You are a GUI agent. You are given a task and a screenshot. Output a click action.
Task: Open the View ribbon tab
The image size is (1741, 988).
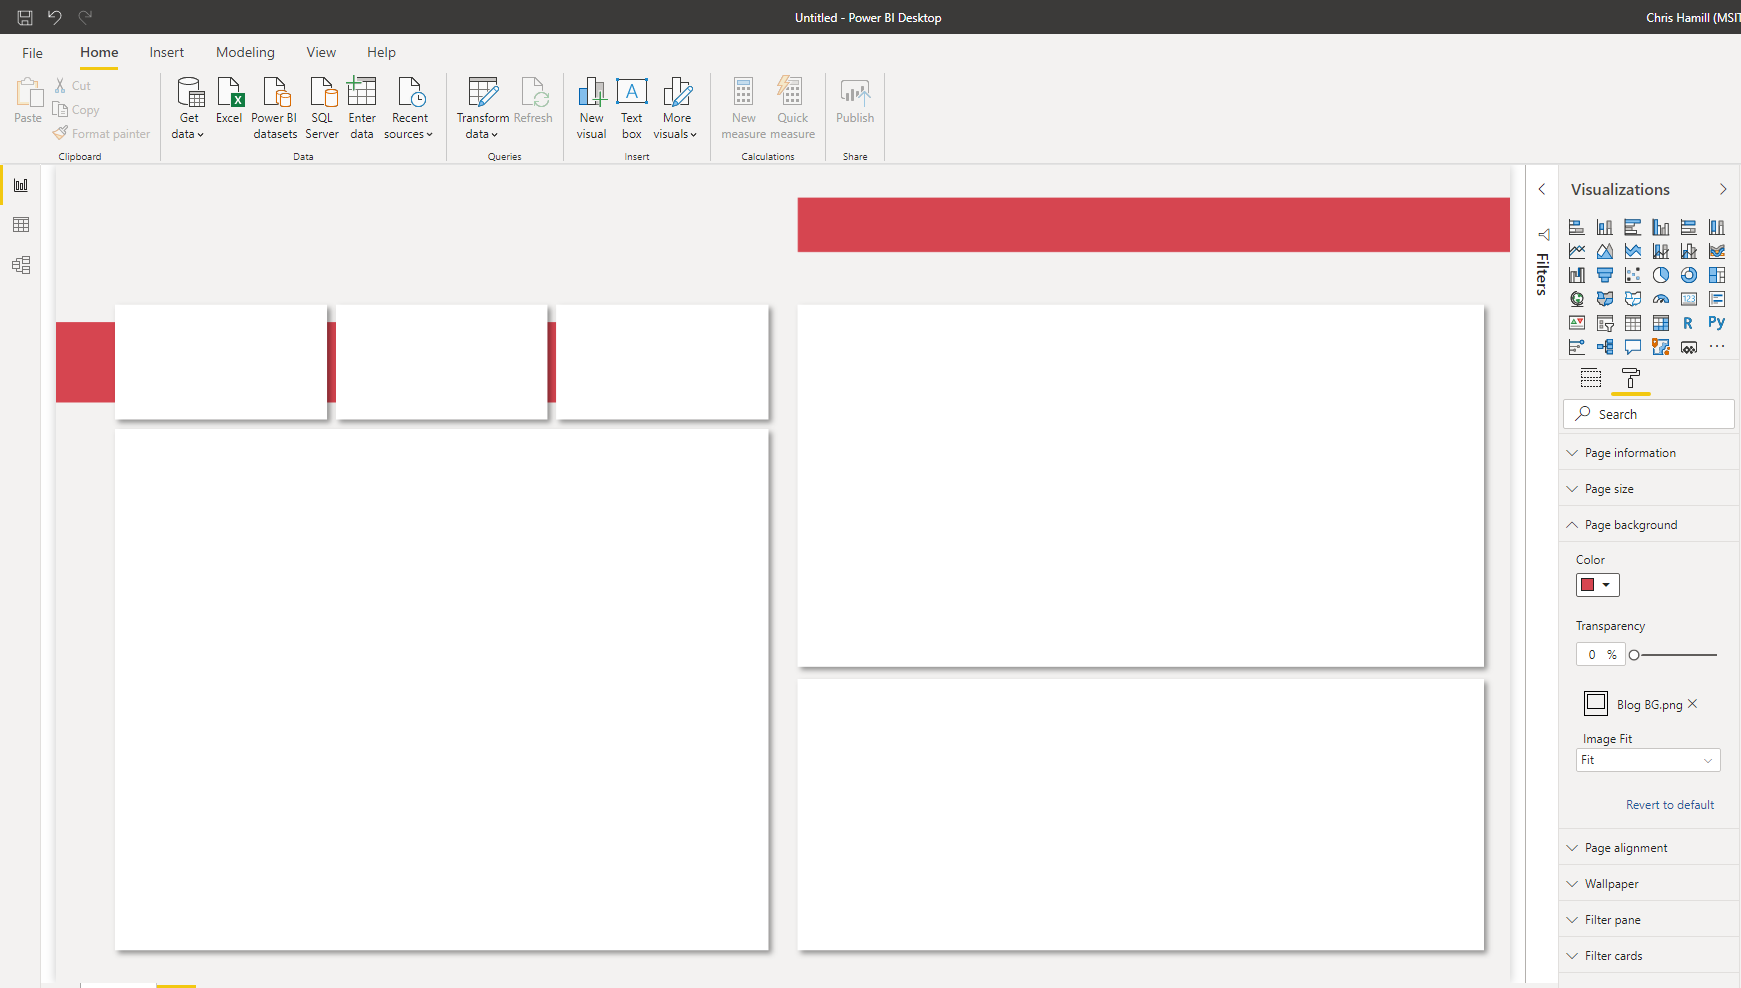(321, 52)
